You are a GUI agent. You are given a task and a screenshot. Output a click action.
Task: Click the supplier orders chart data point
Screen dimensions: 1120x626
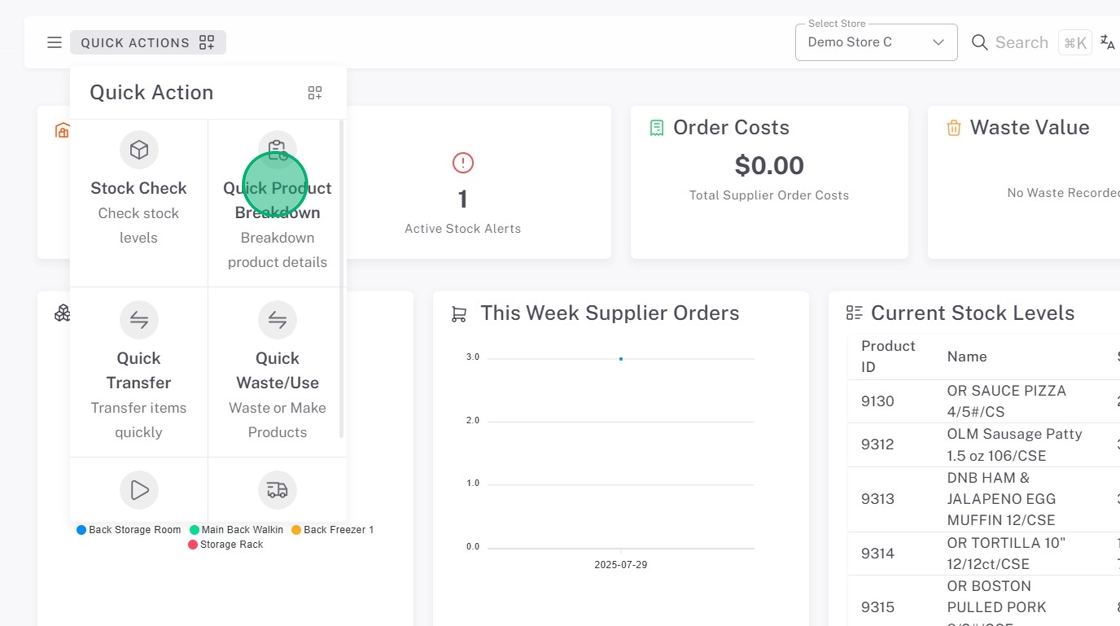pos(621,359)
